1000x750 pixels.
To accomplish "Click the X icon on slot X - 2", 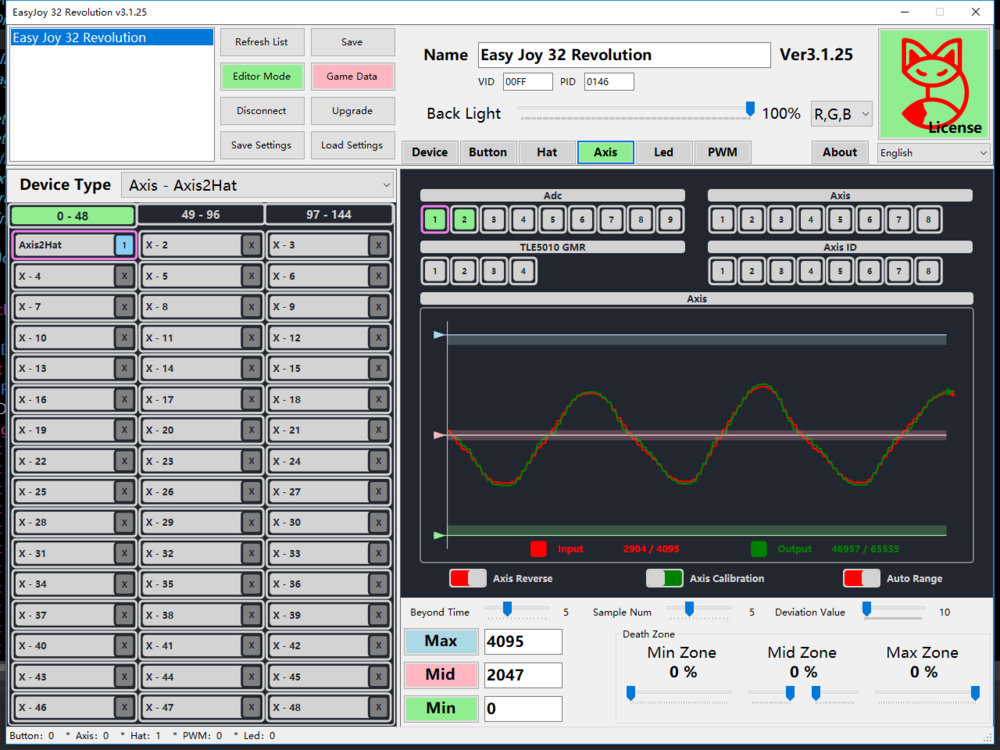I will point(250,245).
